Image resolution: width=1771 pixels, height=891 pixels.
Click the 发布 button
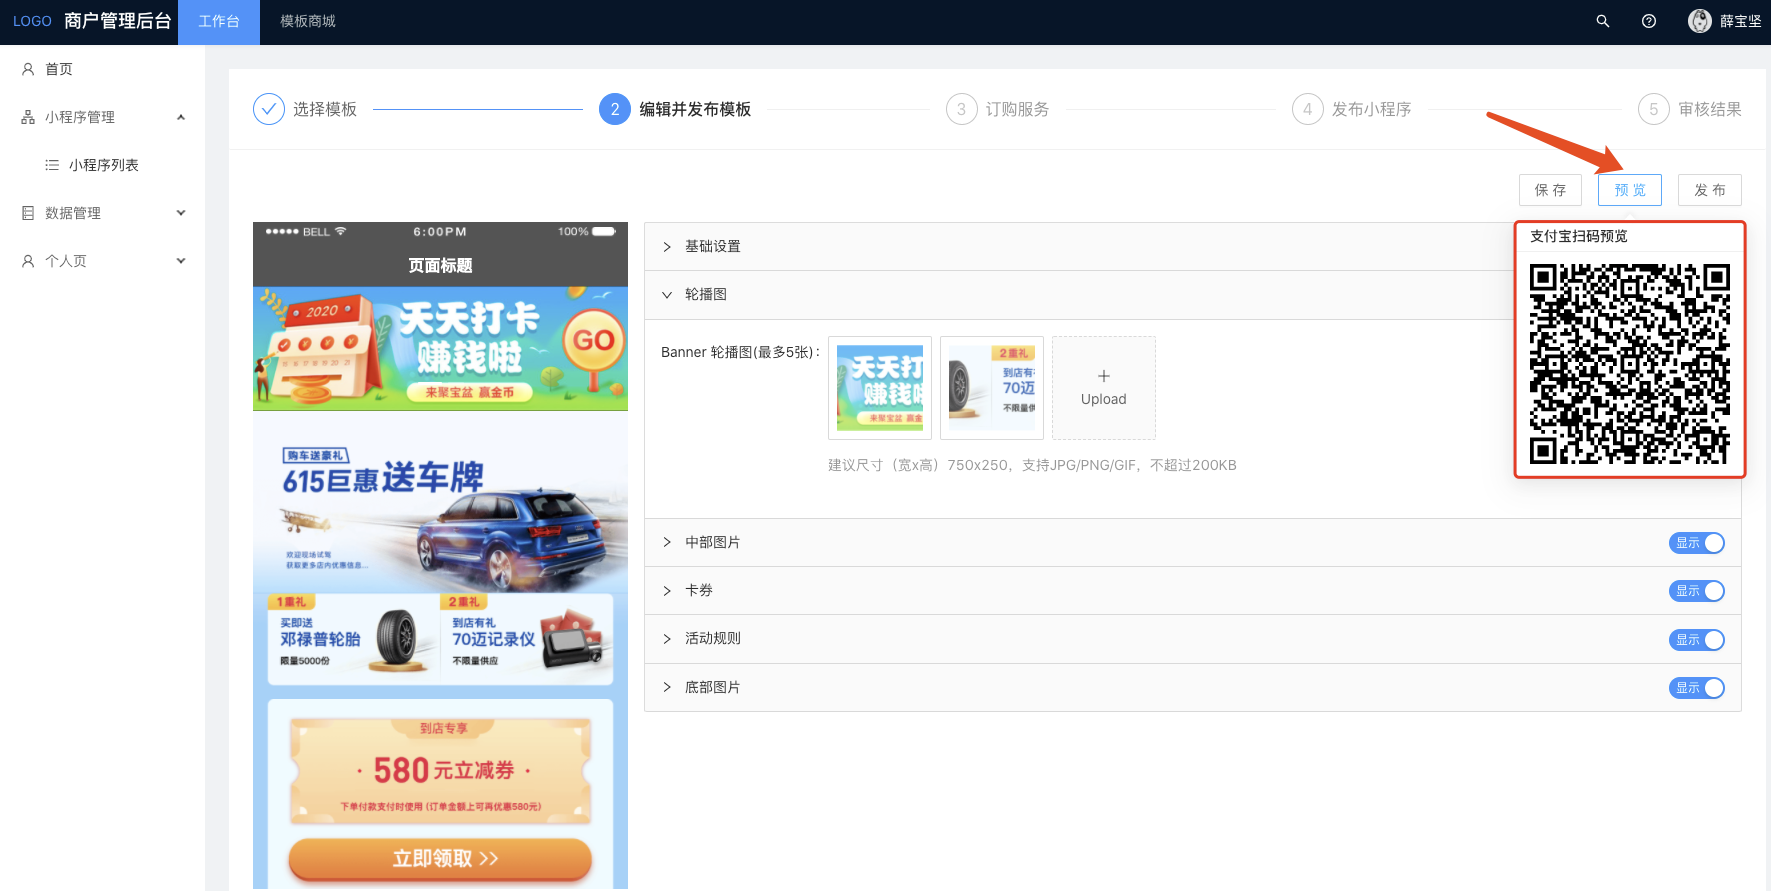pos(1710,190)
